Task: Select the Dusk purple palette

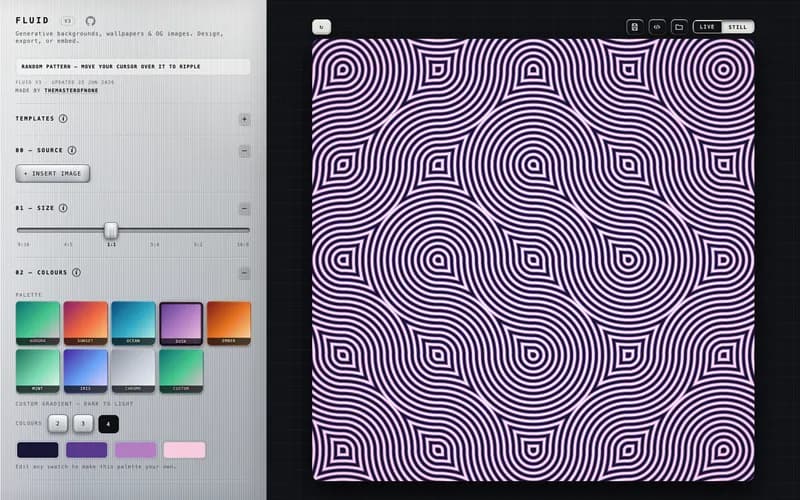Action: [181, 323]
